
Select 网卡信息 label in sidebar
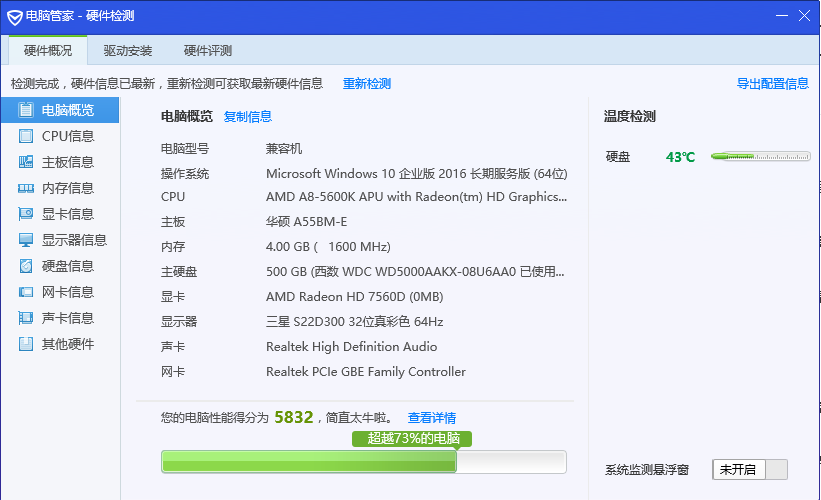click(x=68, y=292)
